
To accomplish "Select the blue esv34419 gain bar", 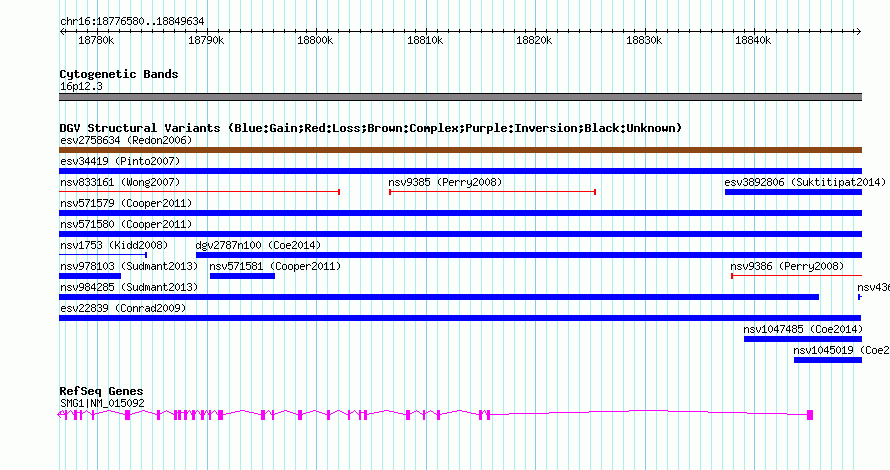I will coord(460,171).
